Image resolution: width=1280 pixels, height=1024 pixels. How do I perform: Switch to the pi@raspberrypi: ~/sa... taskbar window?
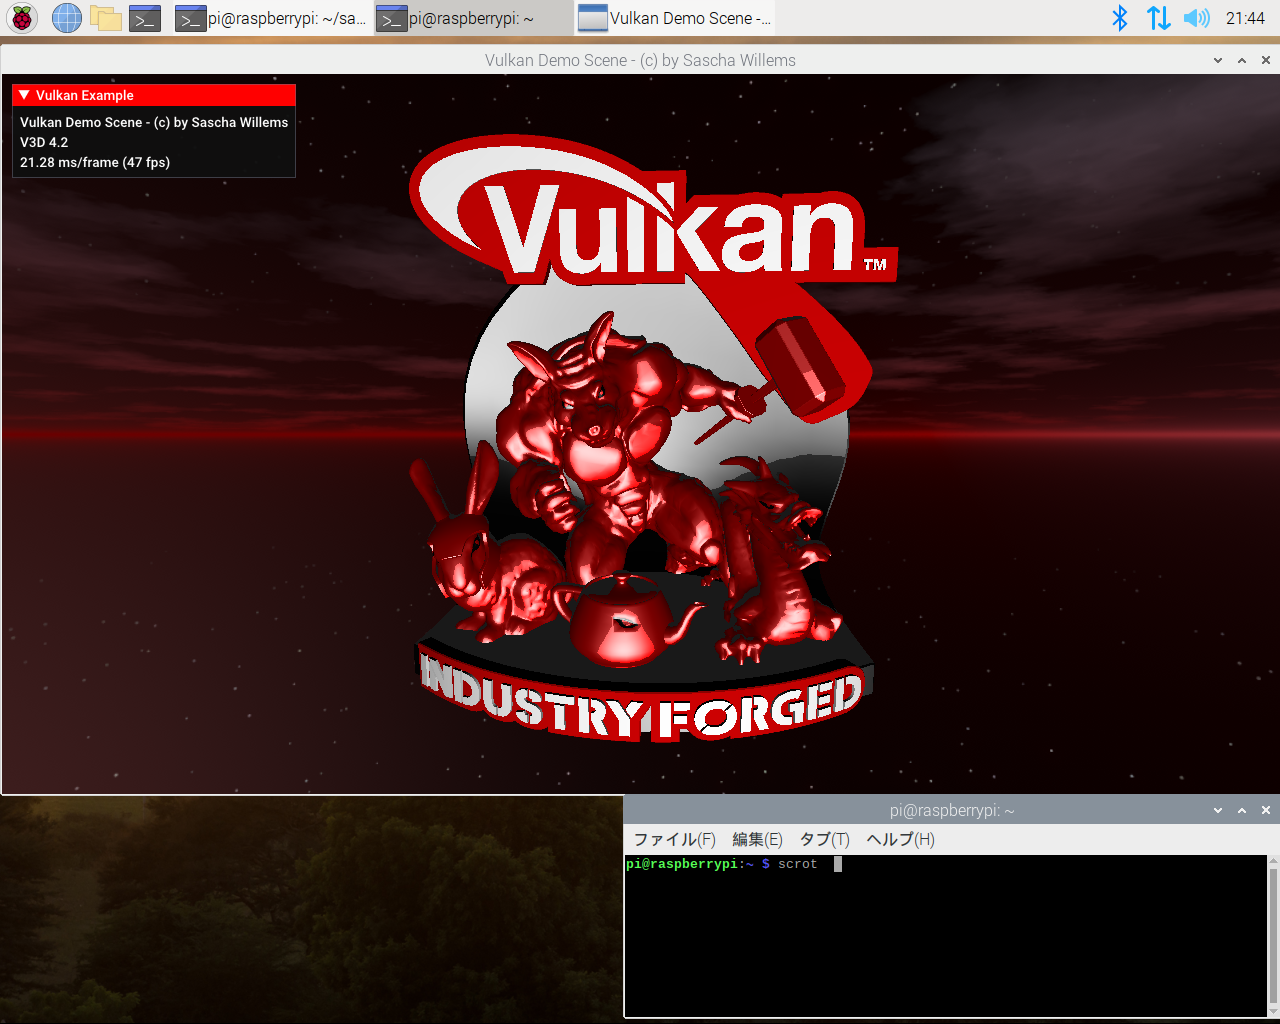270,17
